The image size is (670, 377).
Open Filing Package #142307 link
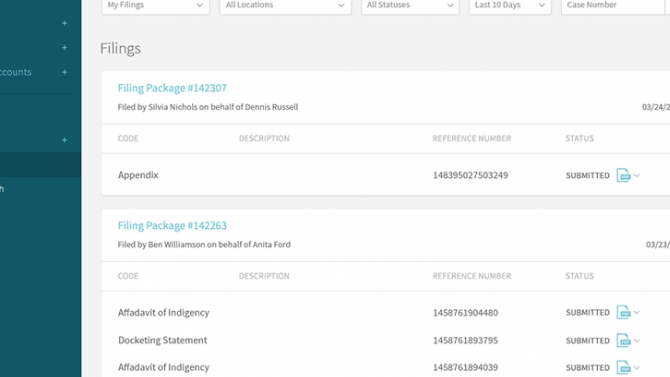[x=172, y=88]
